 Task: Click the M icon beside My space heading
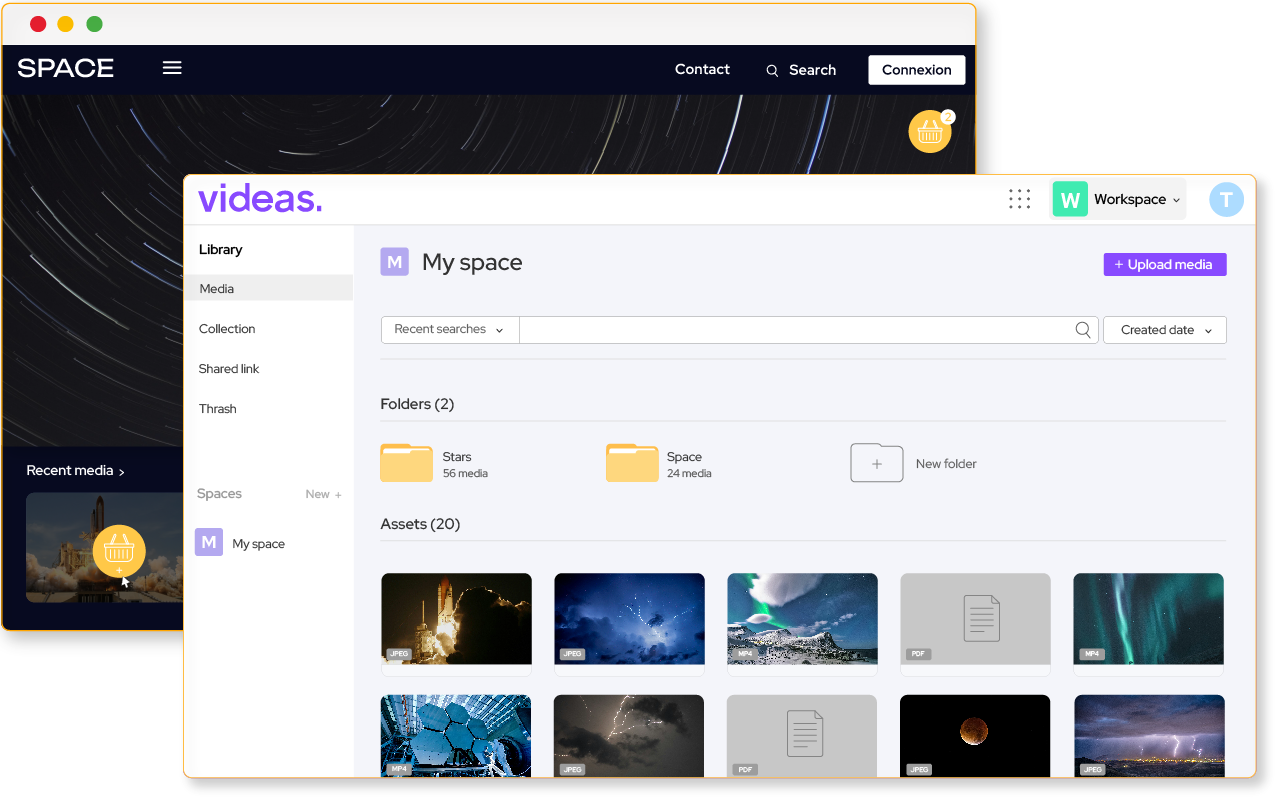(x=394, y=262)
